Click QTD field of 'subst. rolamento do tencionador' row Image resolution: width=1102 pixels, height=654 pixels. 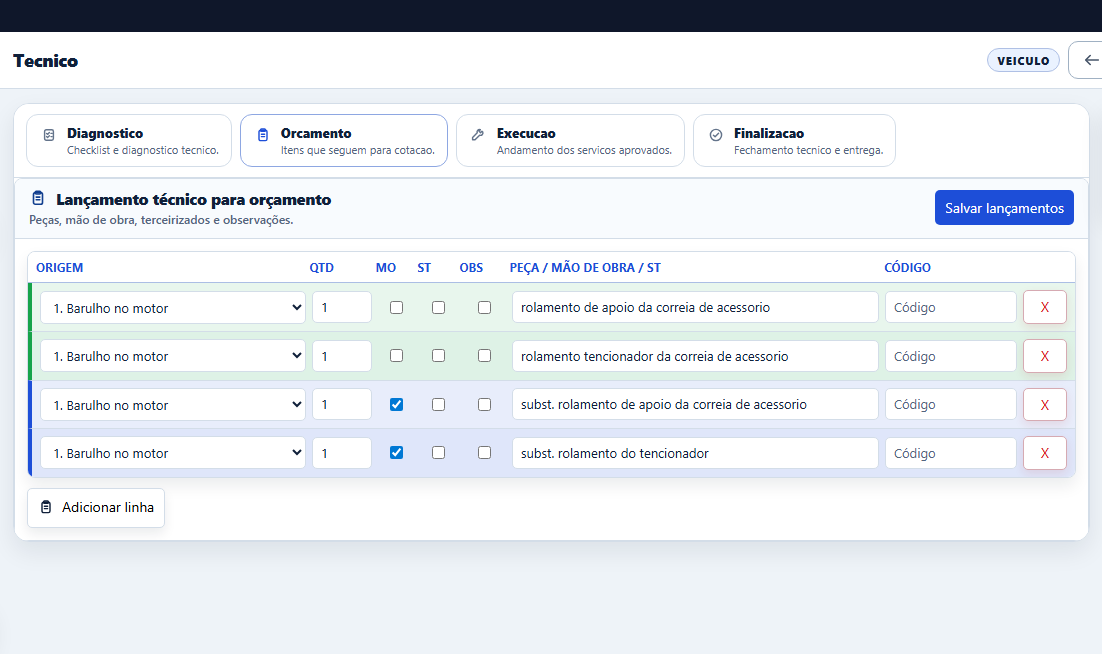point(342,453)
